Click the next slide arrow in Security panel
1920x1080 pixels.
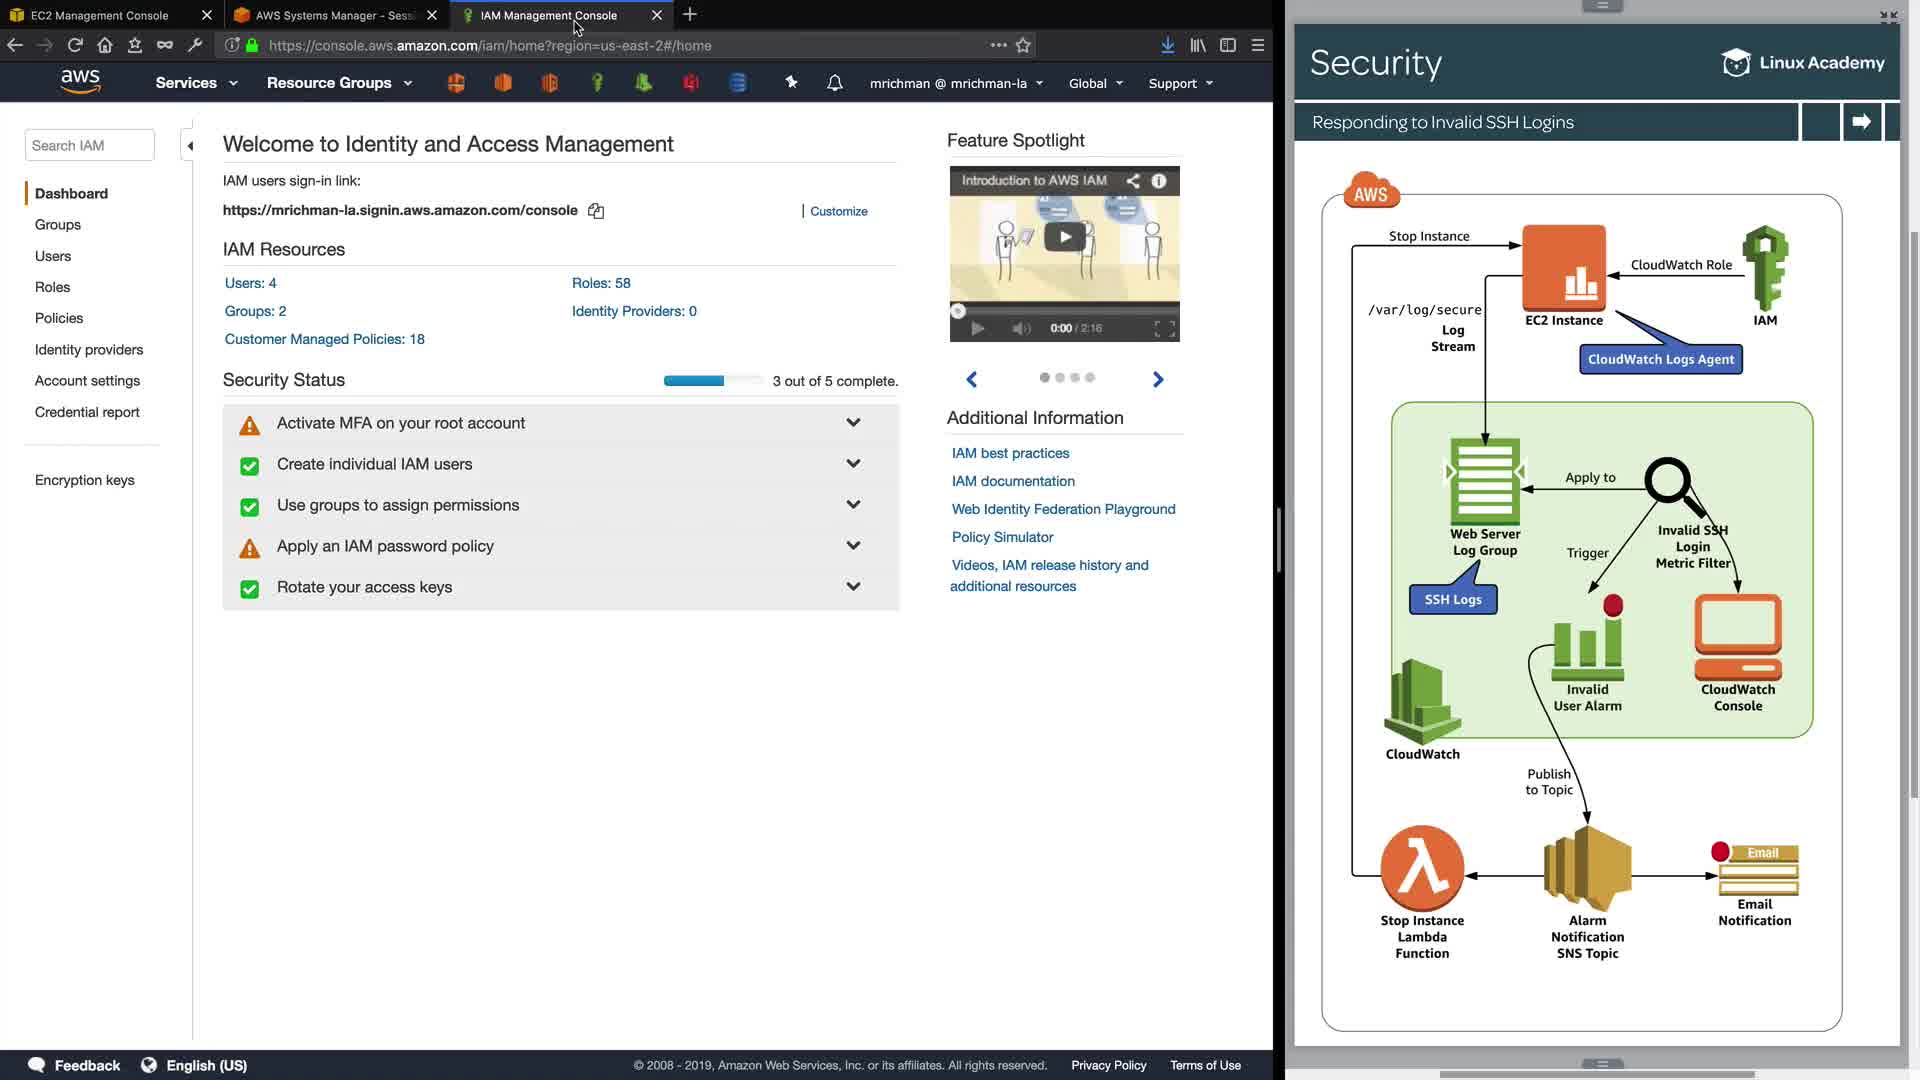(1861, 122)
